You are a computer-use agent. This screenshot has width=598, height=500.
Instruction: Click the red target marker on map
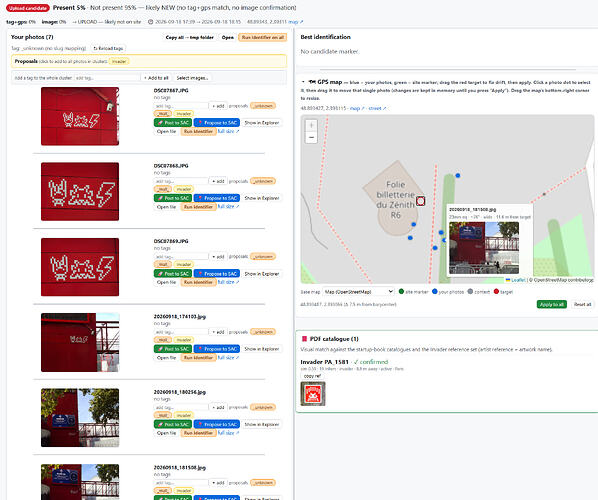[420, 201]
